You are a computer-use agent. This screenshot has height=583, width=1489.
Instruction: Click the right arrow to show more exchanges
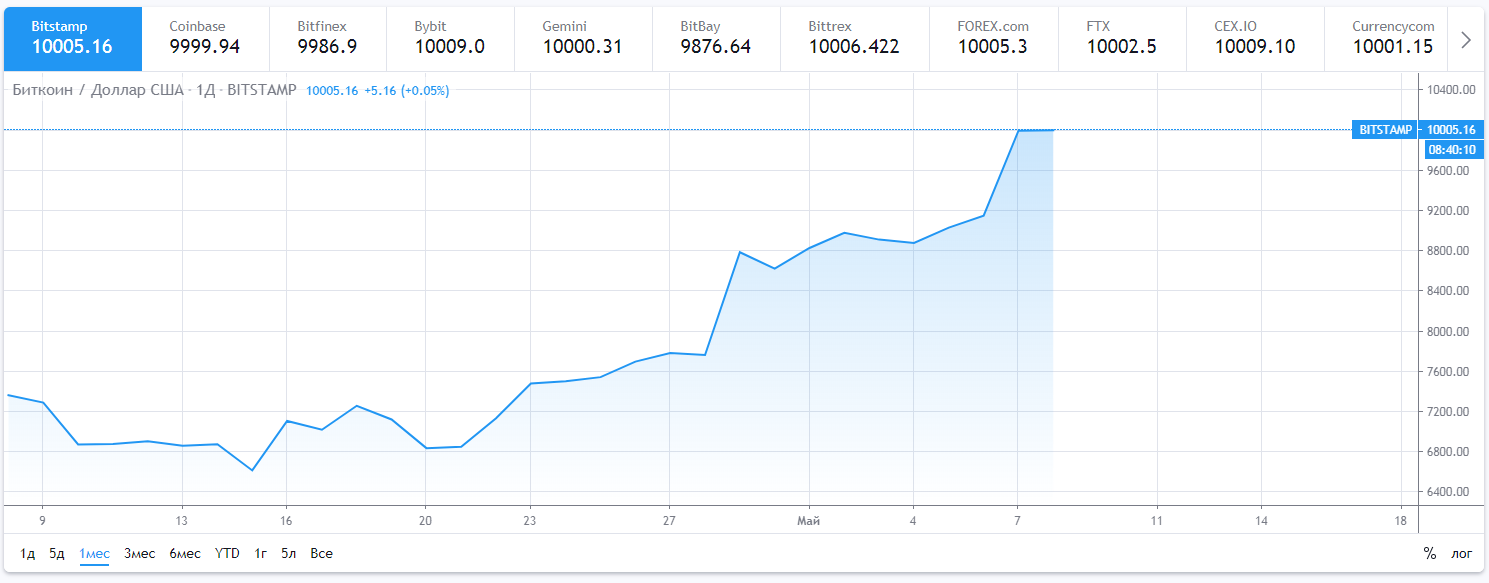(x=1466, y=39)
